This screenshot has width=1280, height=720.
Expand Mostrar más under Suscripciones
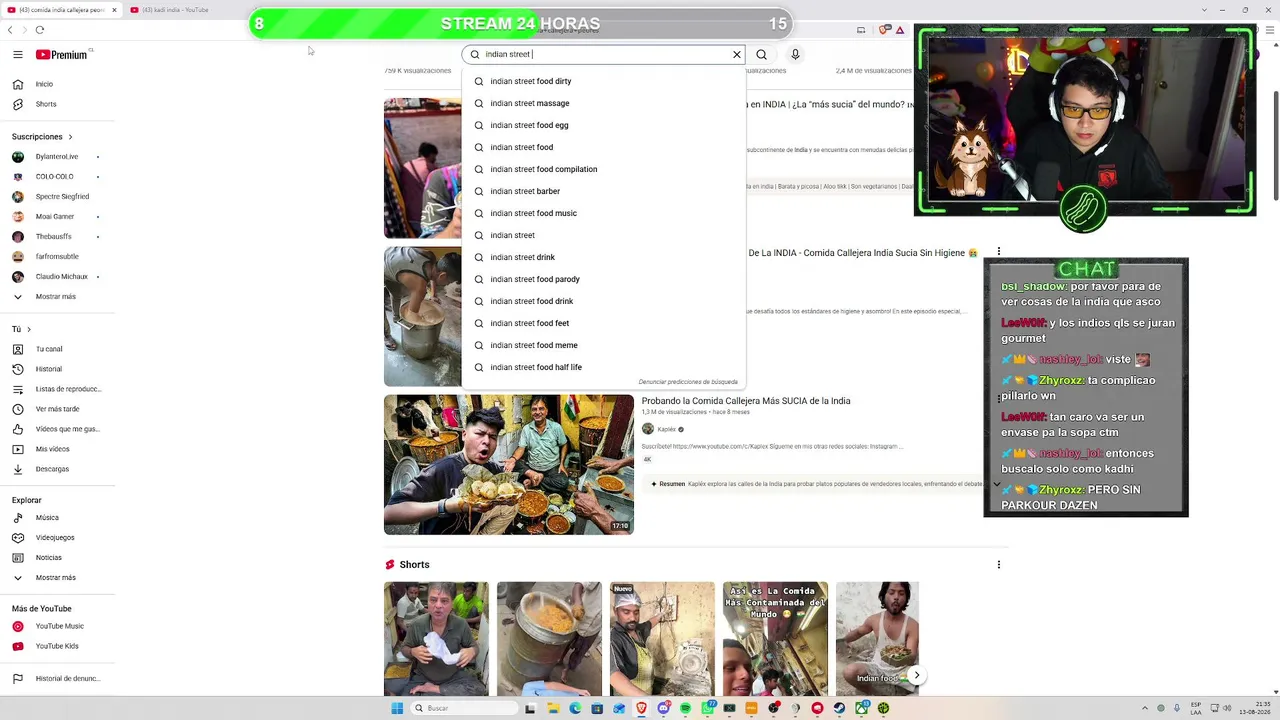(x=60, y=297)
